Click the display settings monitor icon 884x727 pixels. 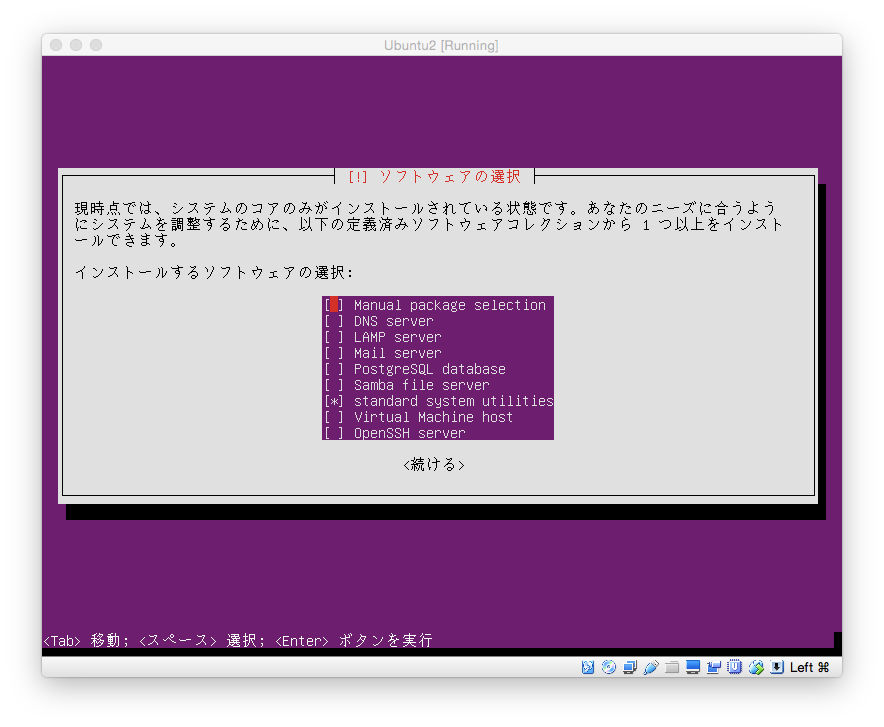693,667
